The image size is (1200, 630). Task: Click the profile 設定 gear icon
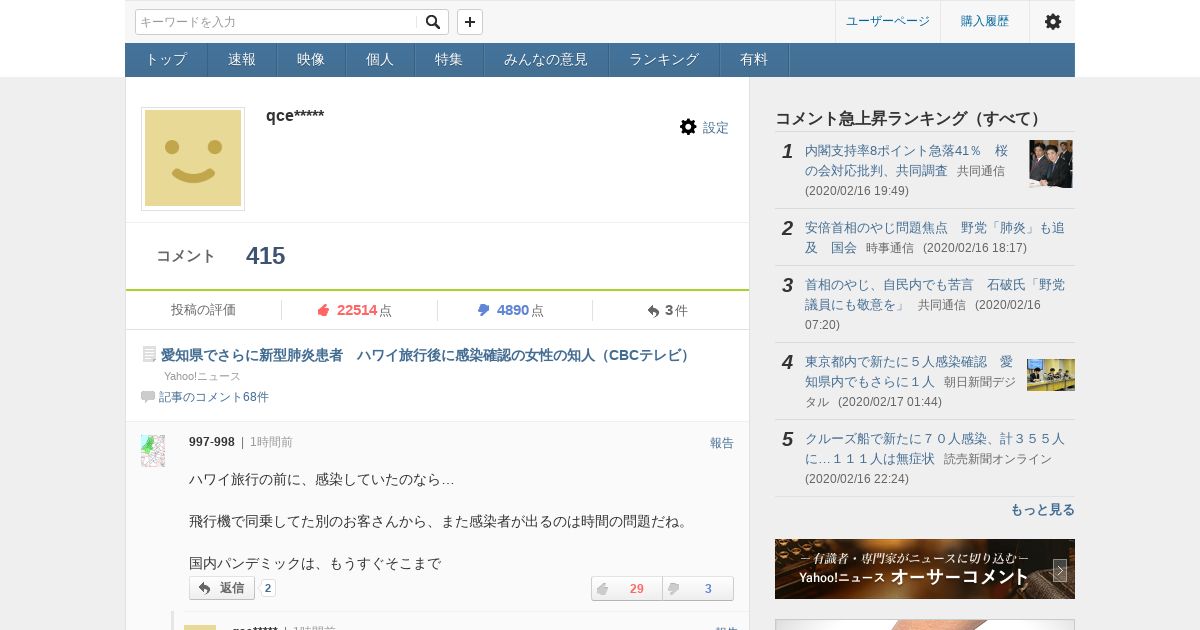click(x=688, y=127)
